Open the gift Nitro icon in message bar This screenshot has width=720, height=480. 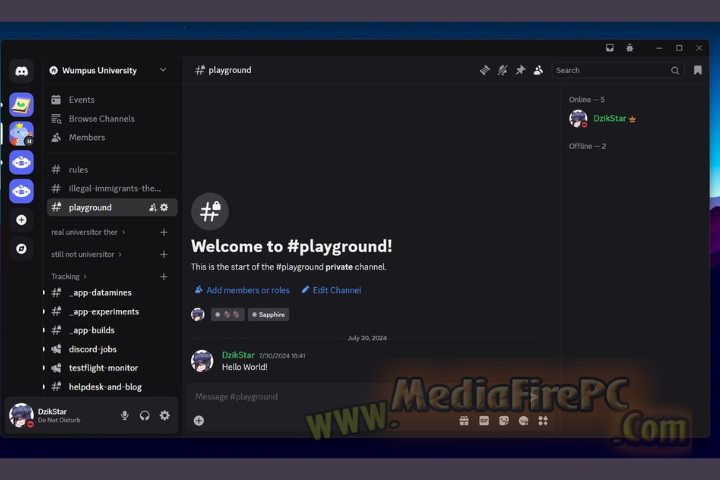tap(464, 421)
